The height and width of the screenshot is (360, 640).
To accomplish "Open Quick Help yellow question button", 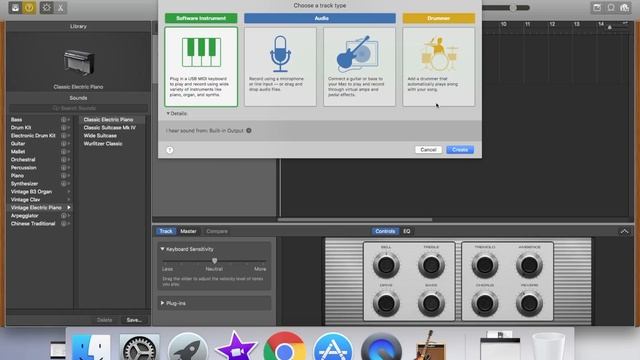I will [x=29, y=8].
